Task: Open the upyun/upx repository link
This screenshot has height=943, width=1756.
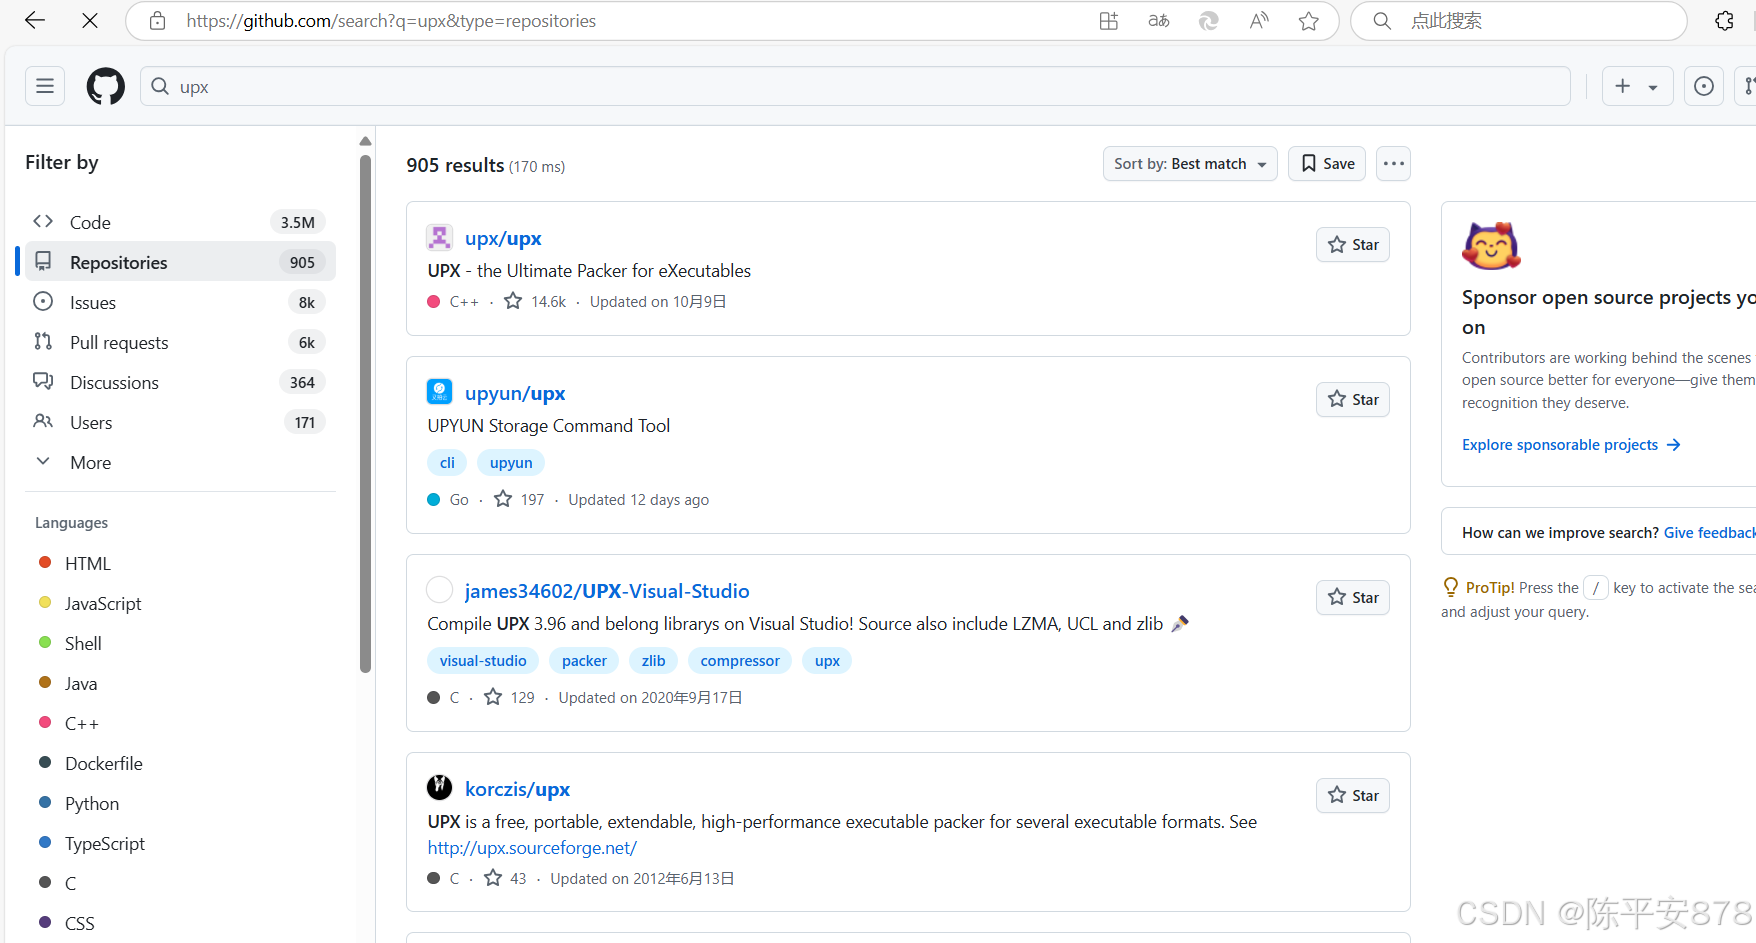Action: pos(515,393)
